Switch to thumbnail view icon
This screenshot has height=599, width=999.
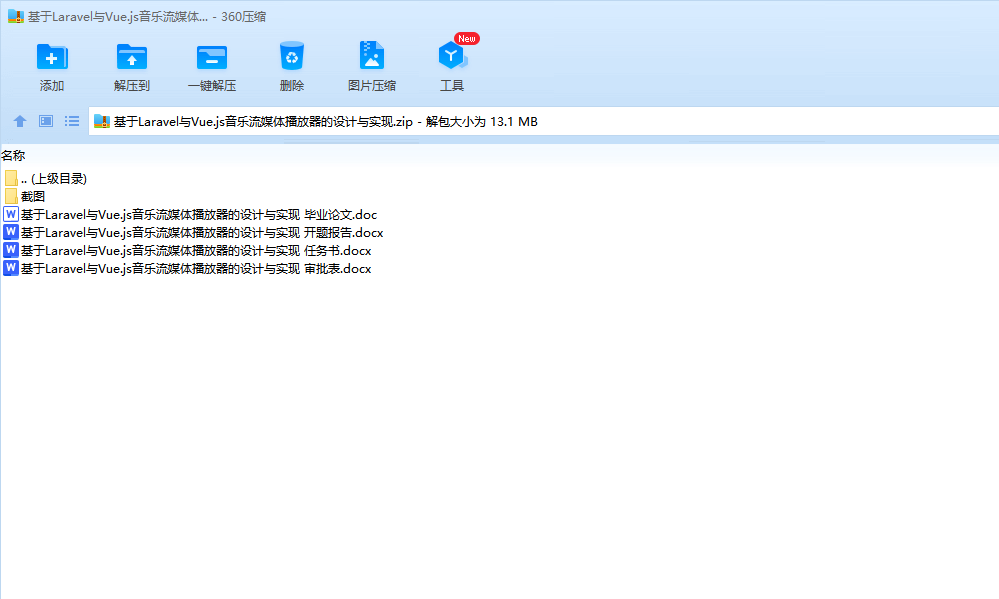[x=46, y=121]
